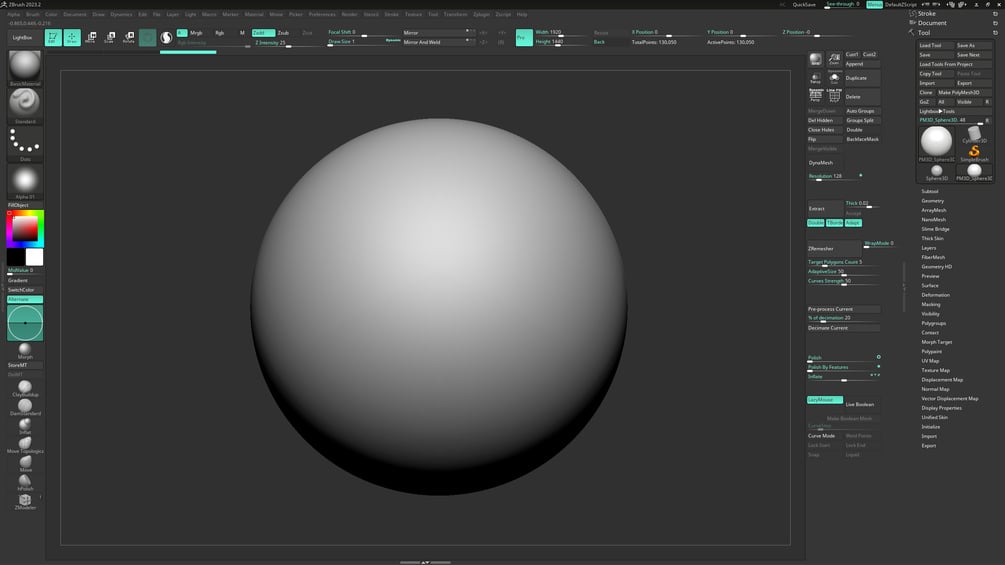1005x565 pixels.
Task: Select the PM3D_Sphere3D large tool thumbnail
Action: pyautogui.click(x=936, y=143)
